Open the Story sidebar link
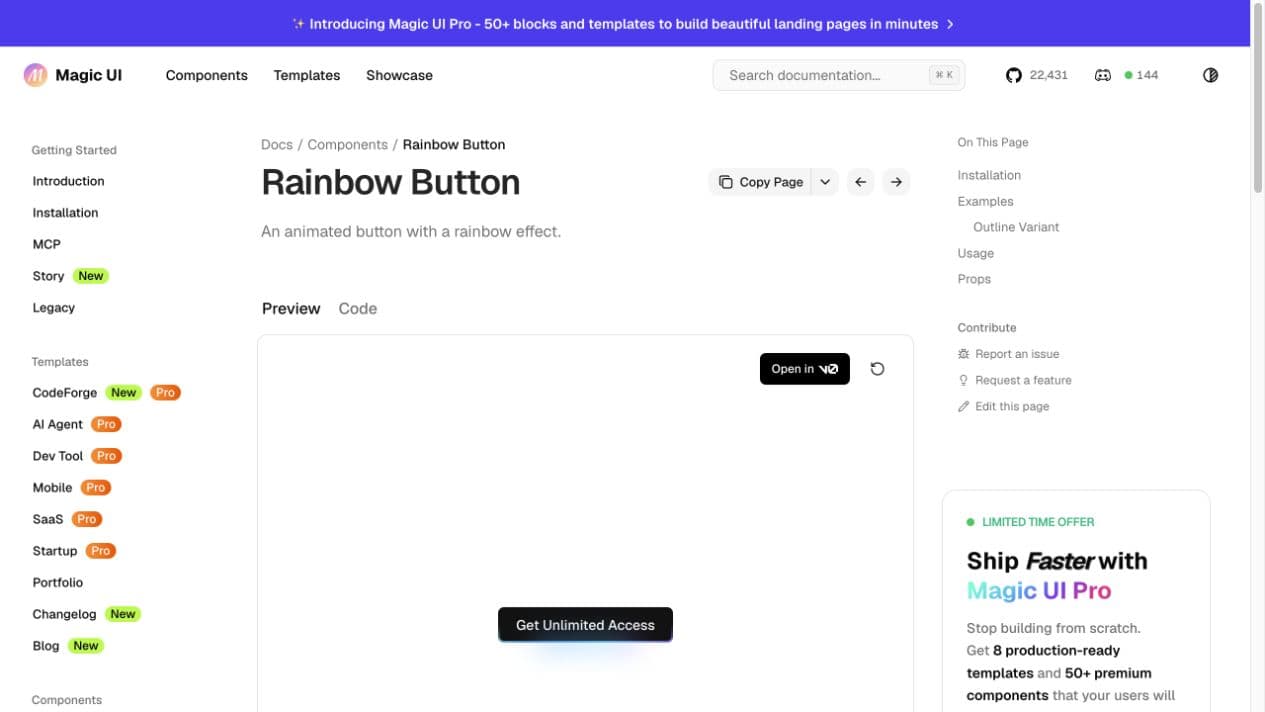 click(48, 276)
